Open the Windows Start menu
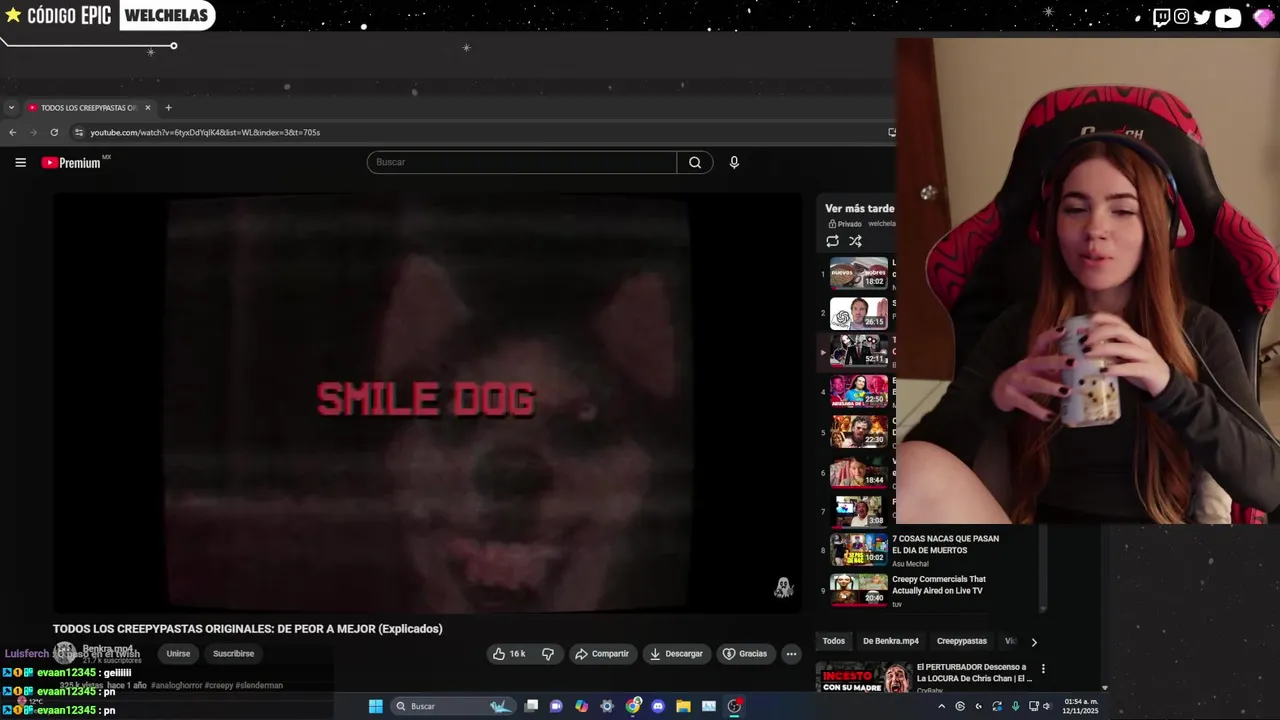Viewport: 1280px width, 720px height. (375, 706)
